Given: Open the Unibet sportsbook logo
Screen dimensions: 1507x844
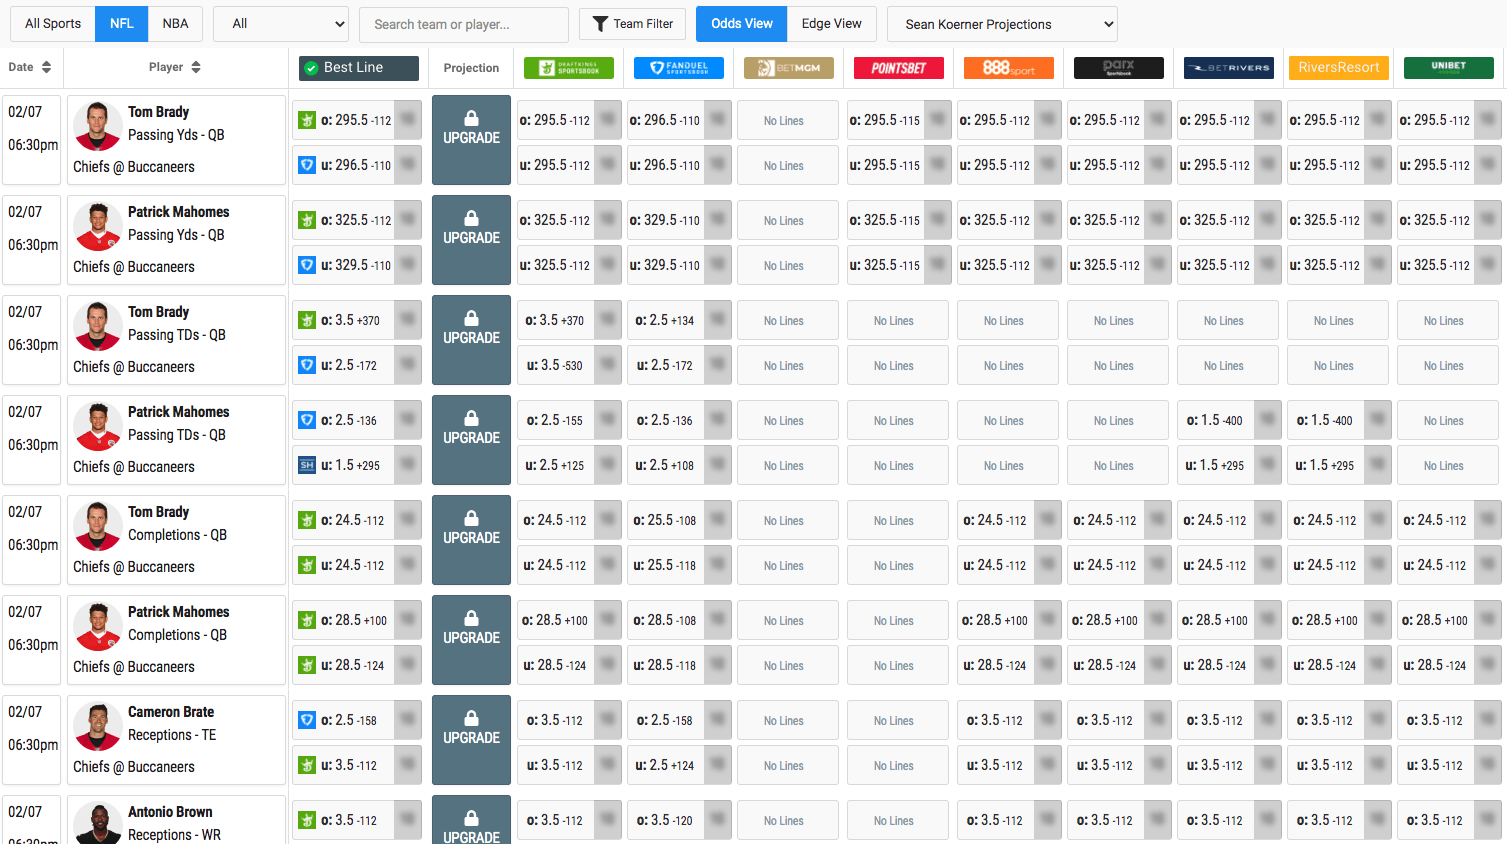Looking at the screenshot, I should (x=1449, y=68).
